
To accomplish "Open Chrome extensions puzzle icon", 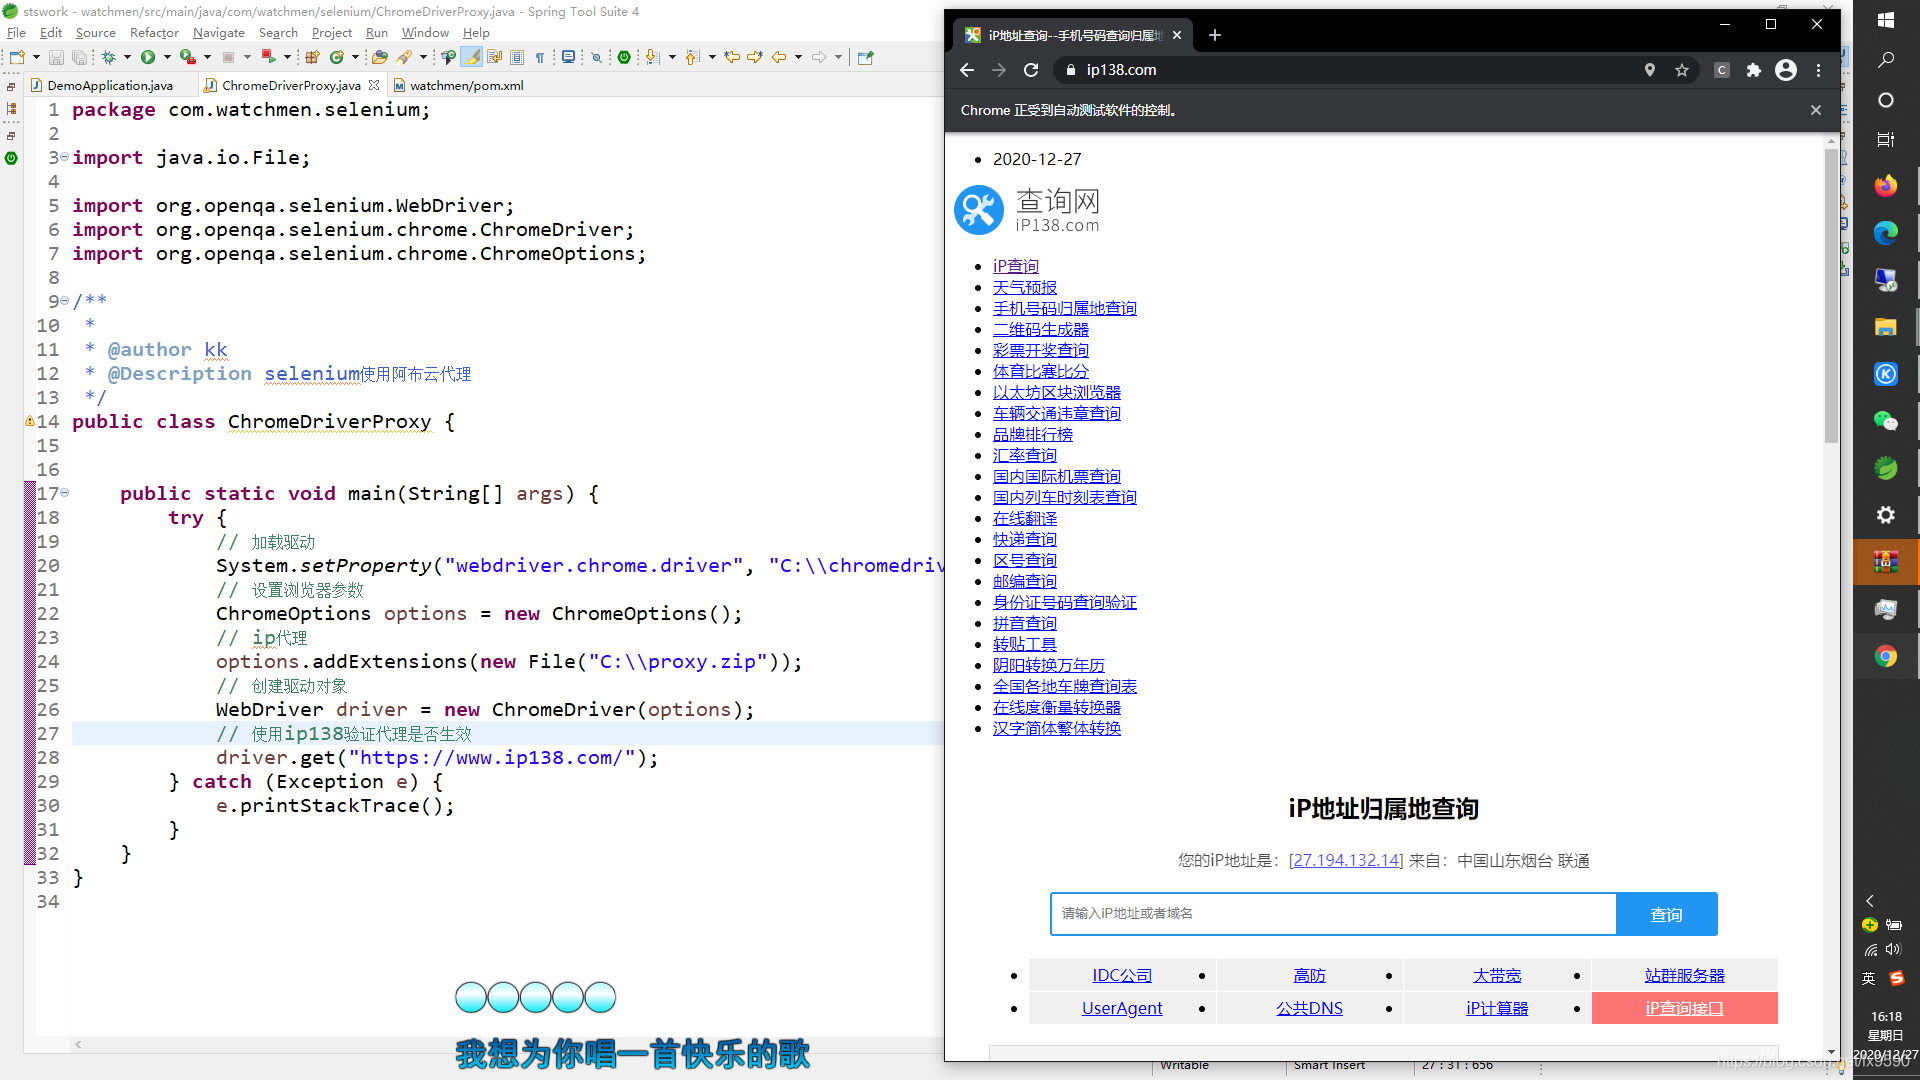I will (x=1753, y=70).
